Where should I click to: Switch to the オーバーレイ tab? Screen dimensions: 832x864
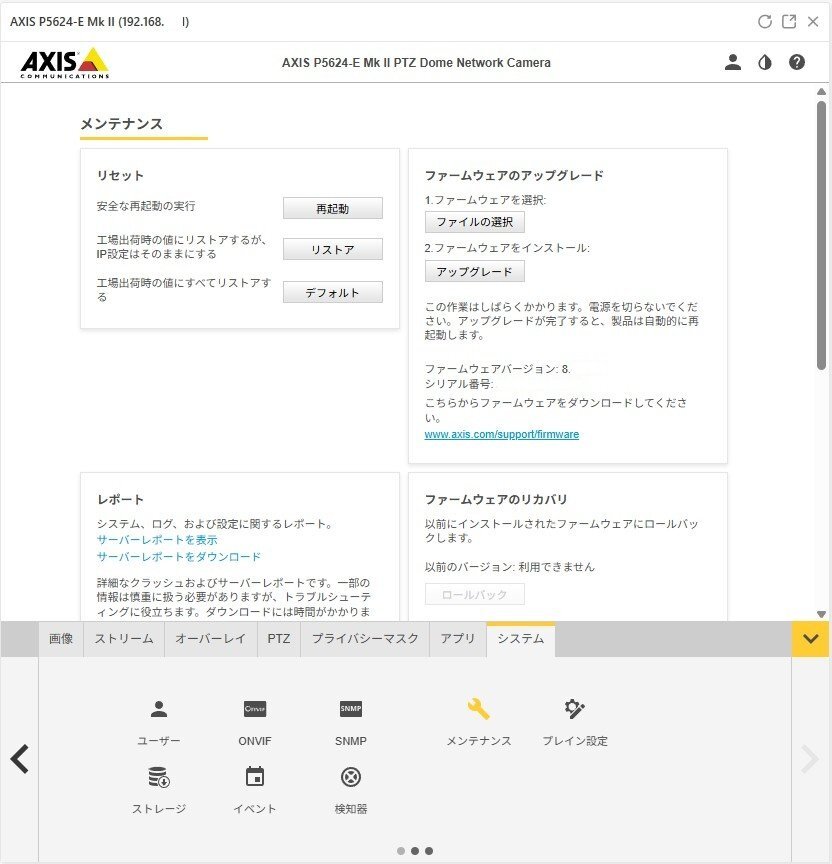coord(210,639)
